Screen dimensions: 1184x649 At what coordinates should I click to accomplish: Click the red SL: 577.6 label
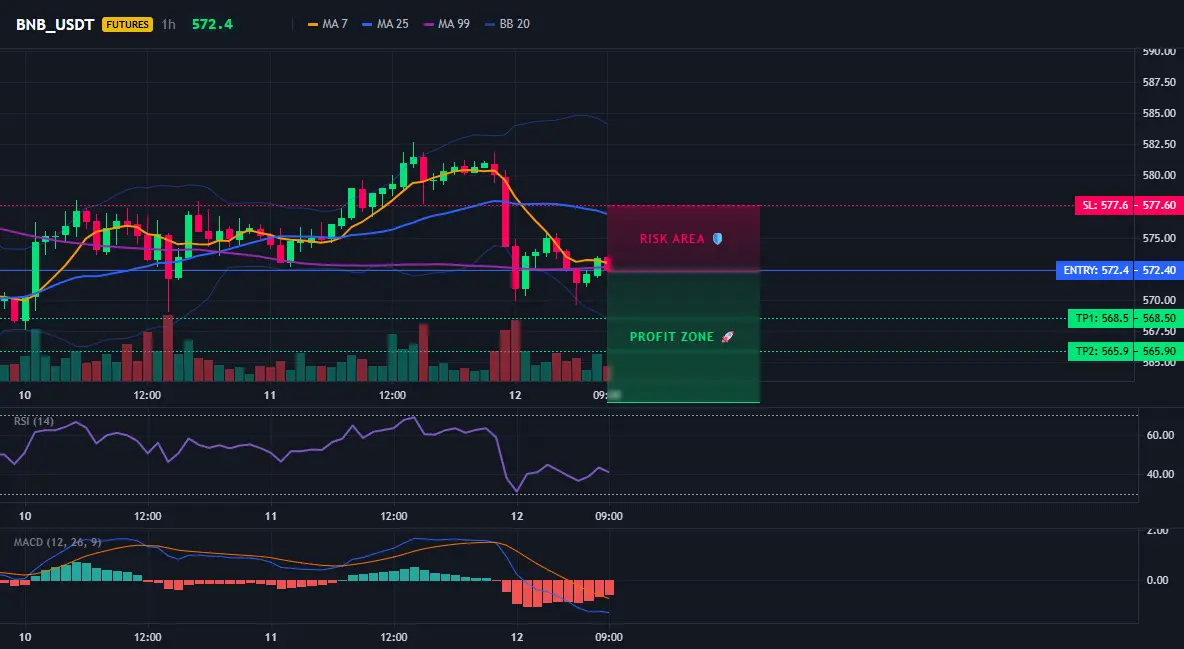pos(1104,206)
